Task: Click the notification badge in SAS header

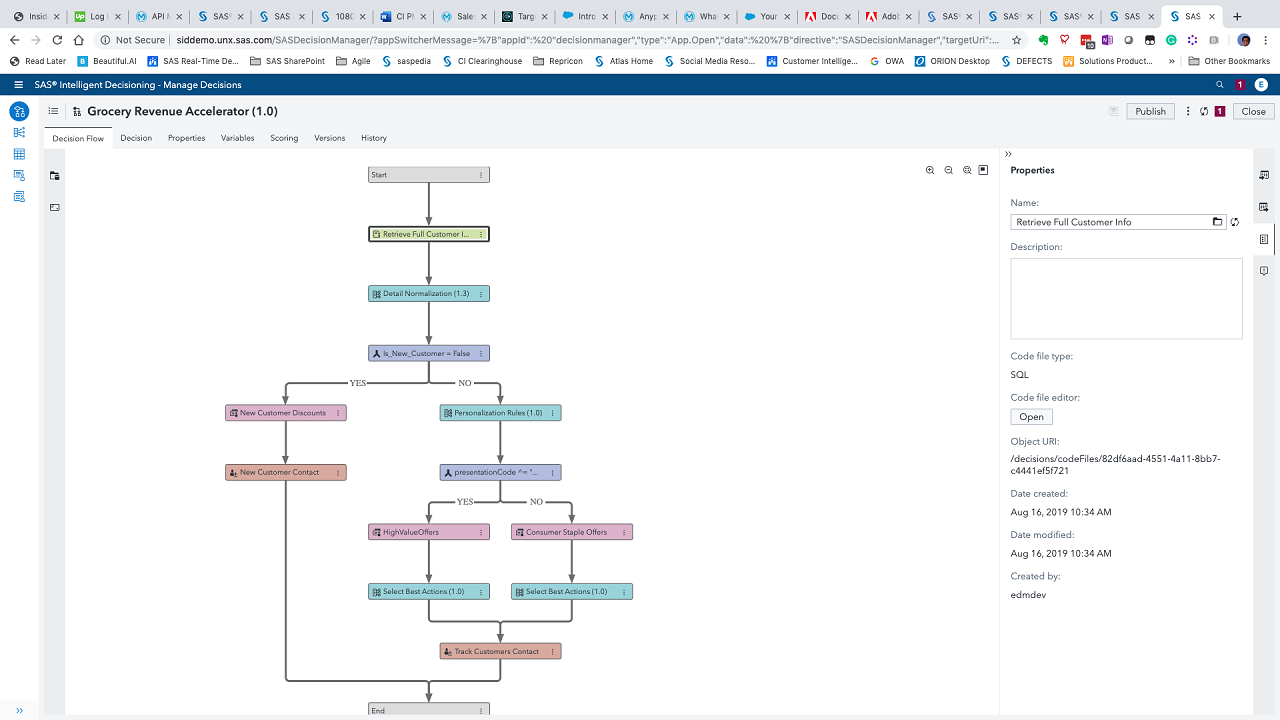Action: tap(1241, 85)
